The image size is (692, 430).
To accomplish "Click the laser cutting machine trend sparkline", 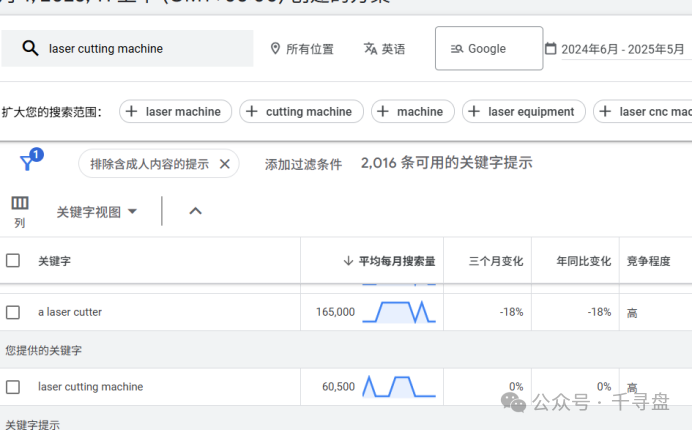I will (399, 387).
